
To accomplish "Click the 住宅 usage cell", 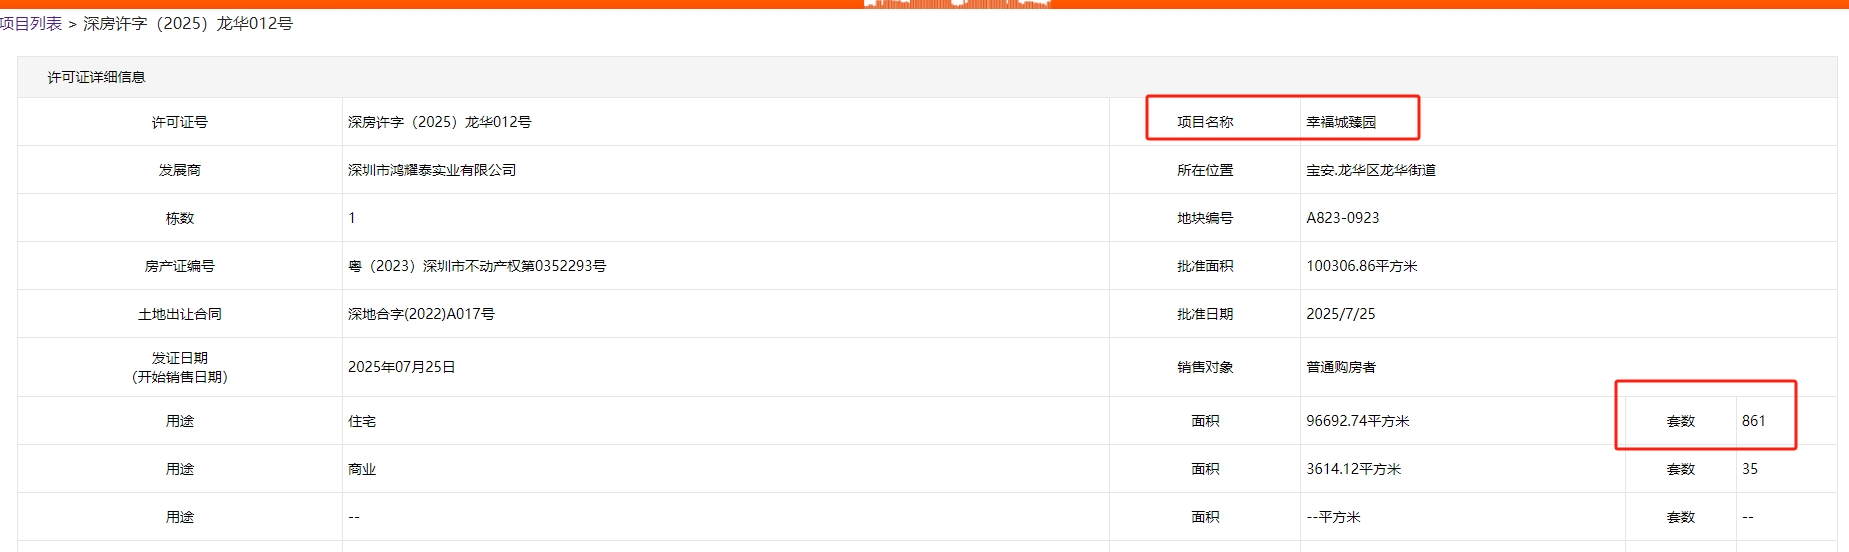I will [x=362, y=421].
